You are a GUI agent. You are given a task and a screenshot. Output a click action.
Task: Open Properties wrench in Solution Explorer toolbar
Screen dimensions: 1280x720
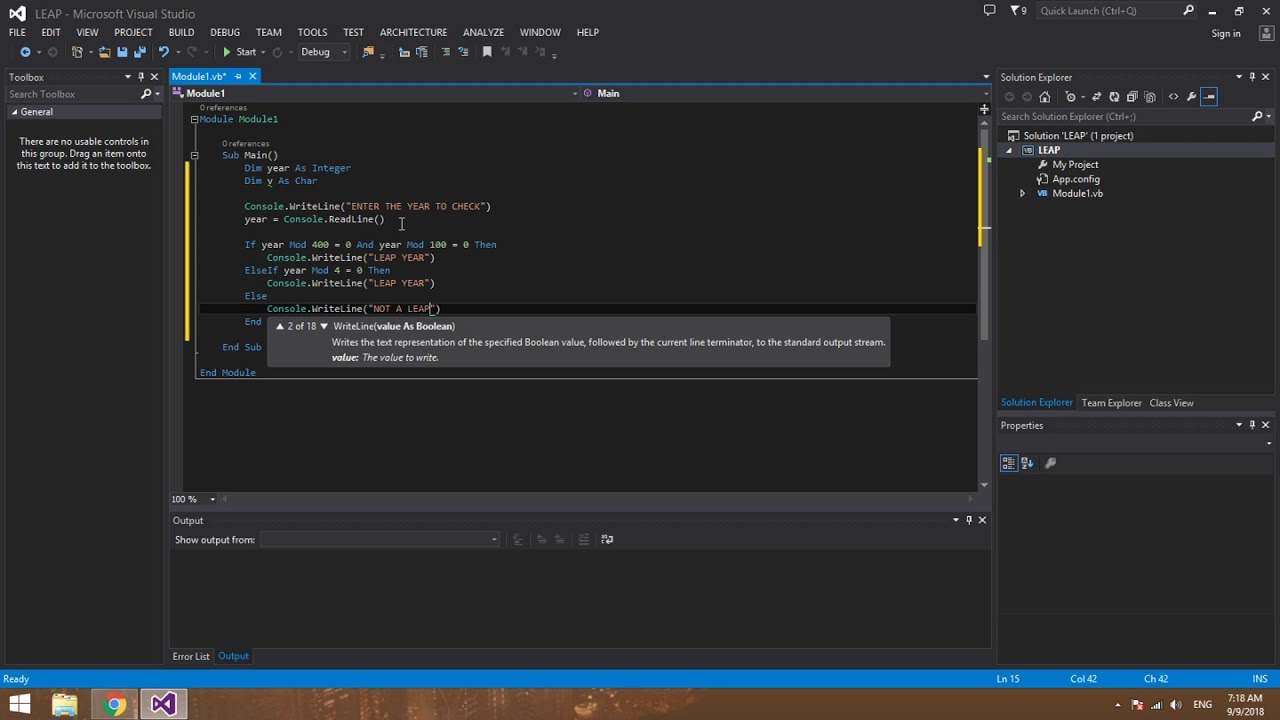(1191, 97)
